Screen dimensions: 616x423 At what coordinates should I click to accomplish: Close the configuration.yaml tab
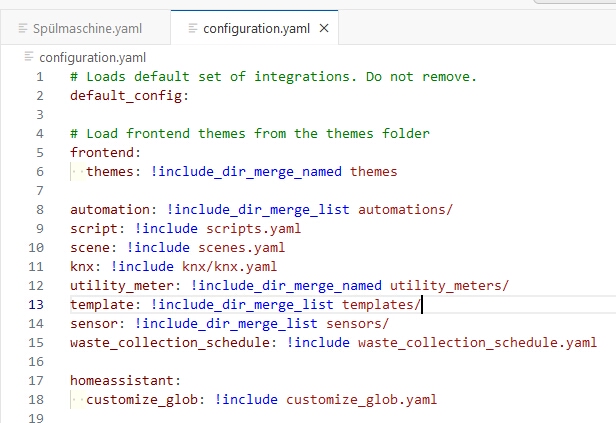point(324,28)
